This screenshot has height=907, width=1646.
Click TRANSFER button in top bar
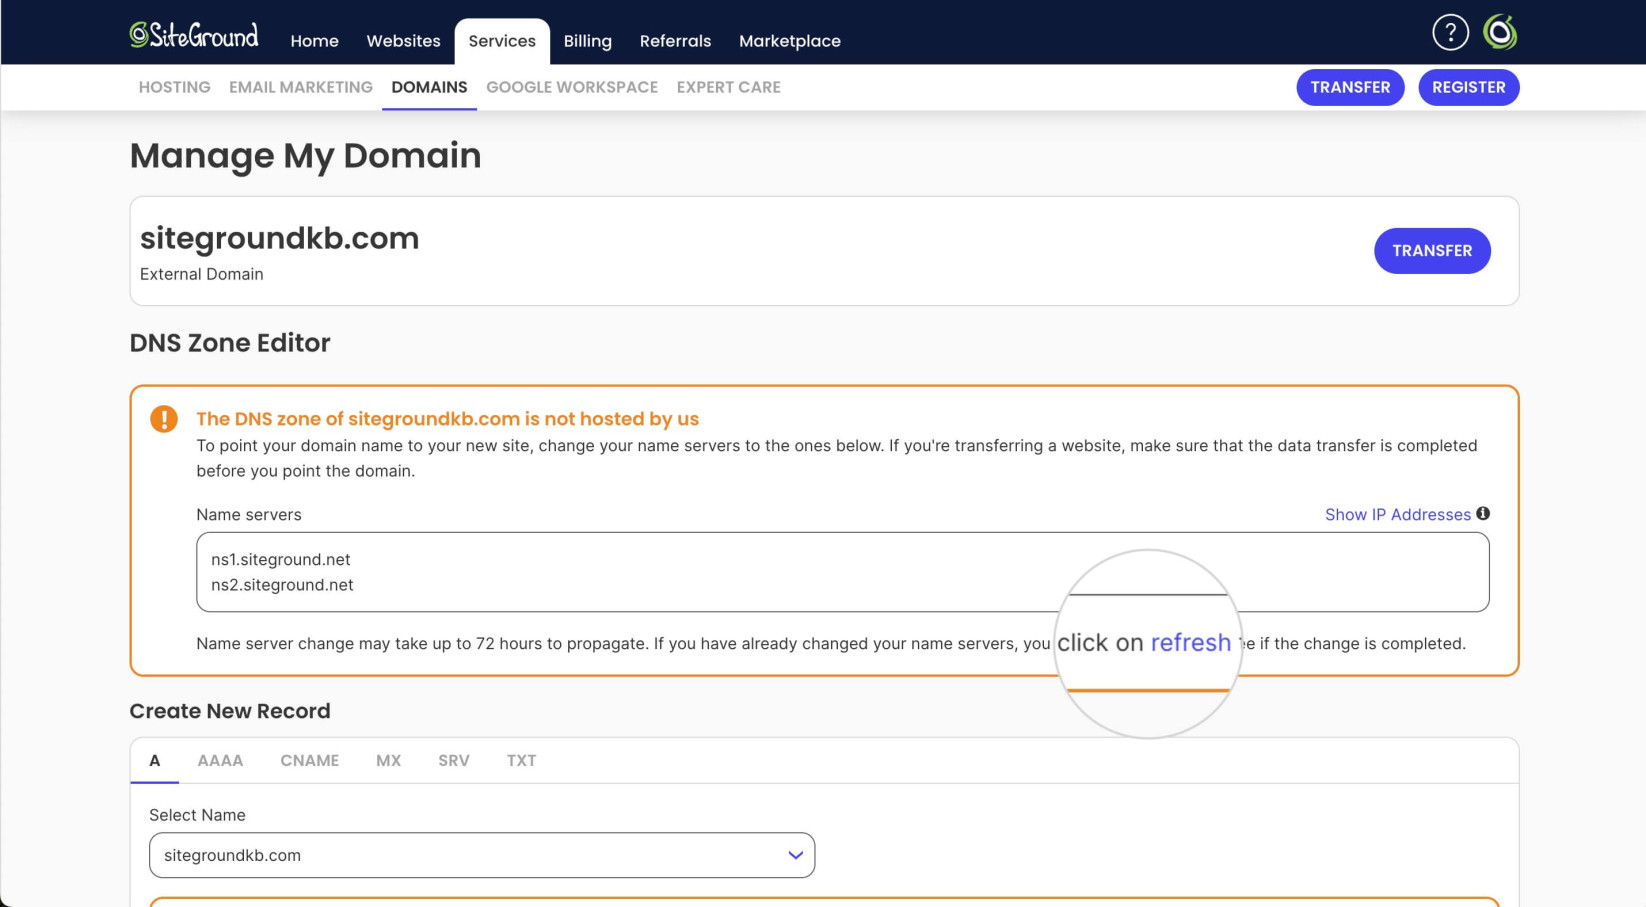(x=1350, y=87)
